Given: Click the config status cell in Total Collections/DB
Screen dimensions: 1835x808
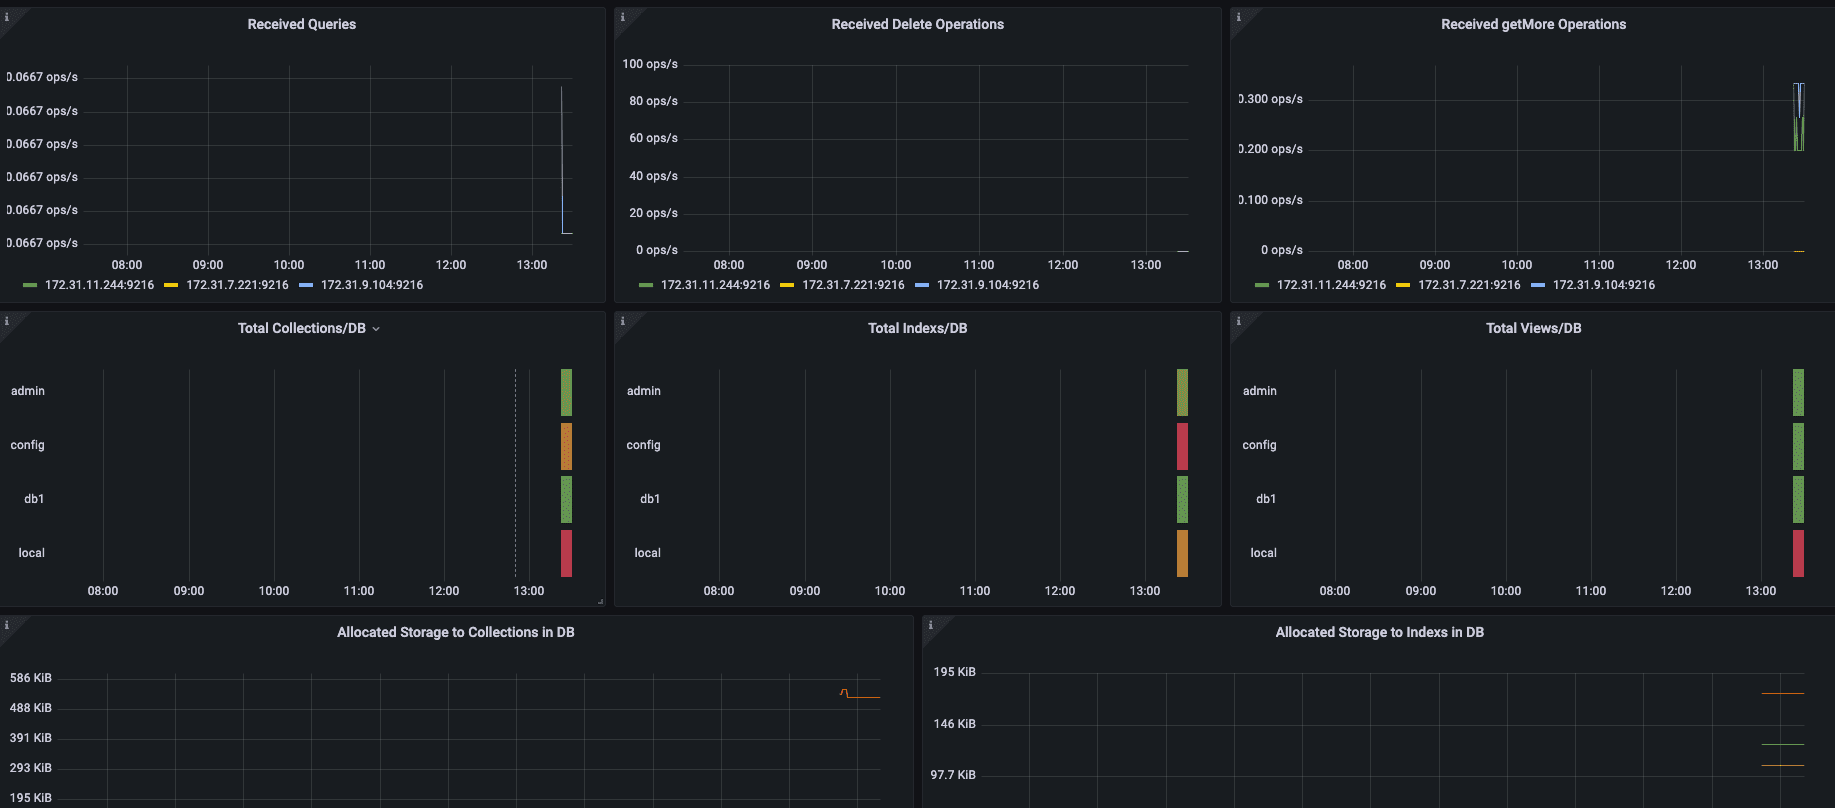Looking at the screenshot, I should pos(566,446).
